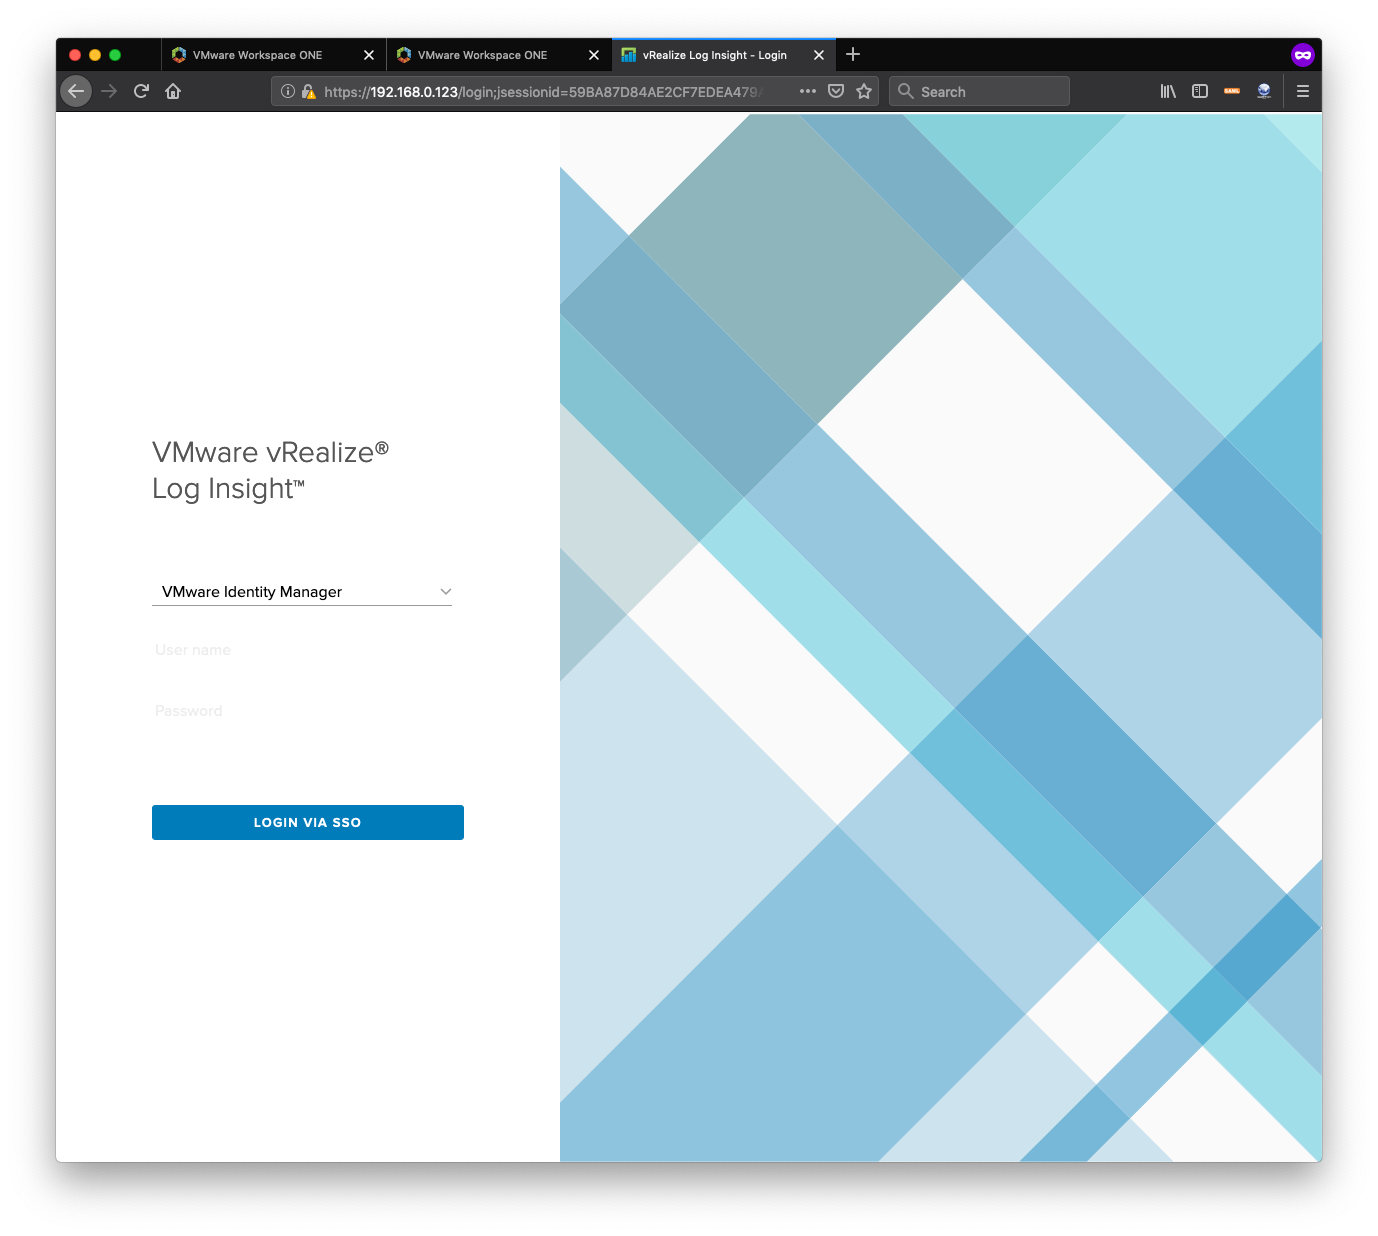The height and width of the screenshot is (1236, 1378).
Task: Show site information icon in address bar
Action: (288, 91)
